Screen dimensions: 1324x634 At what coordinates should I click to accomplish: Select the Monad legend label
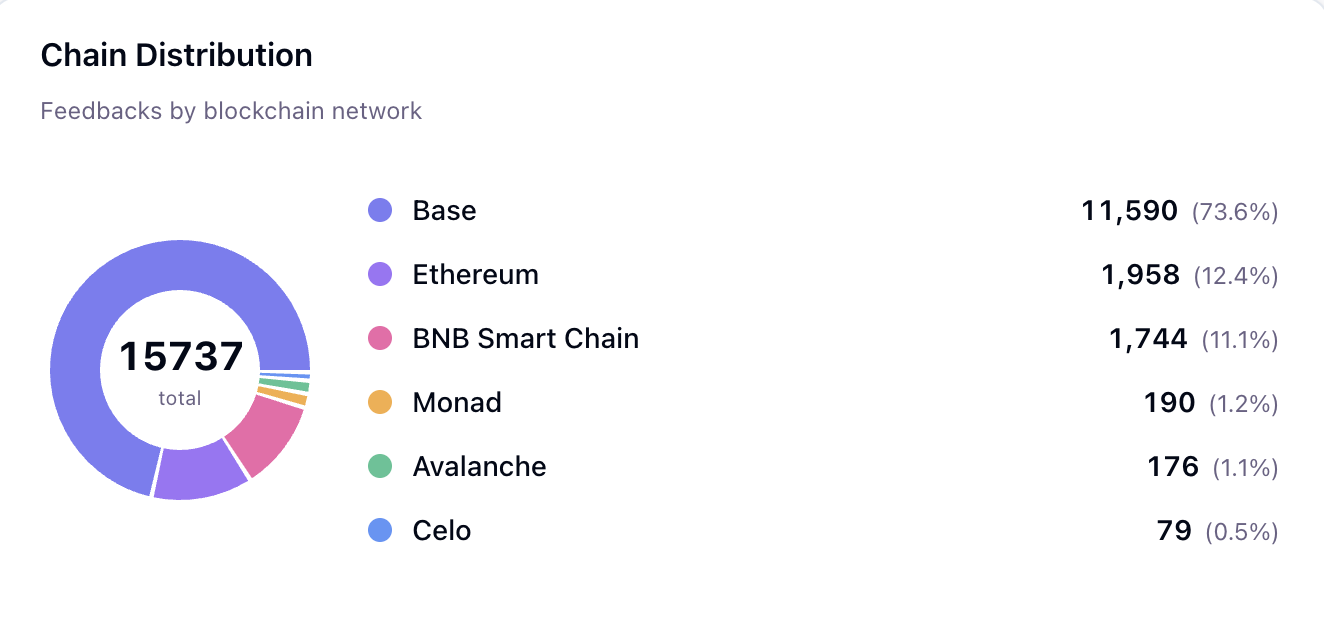[x=457, y=402]
